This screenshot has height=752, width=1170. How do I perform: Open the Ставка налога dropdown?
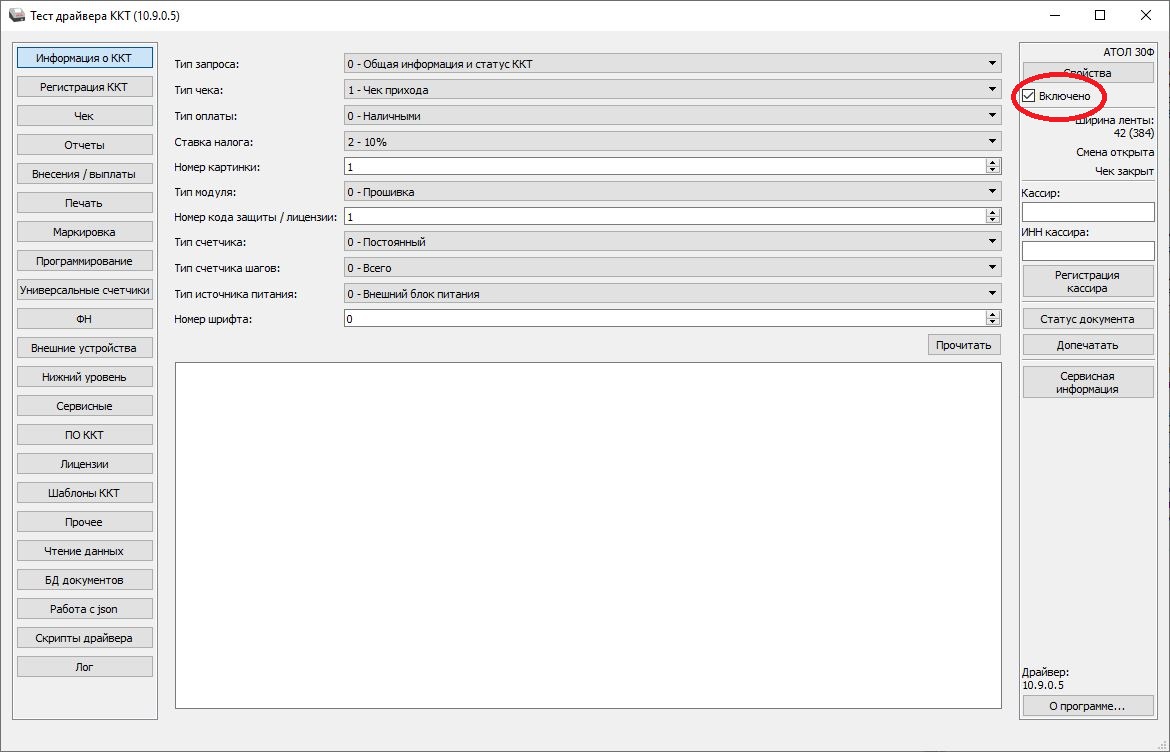[x=671, y=142]
